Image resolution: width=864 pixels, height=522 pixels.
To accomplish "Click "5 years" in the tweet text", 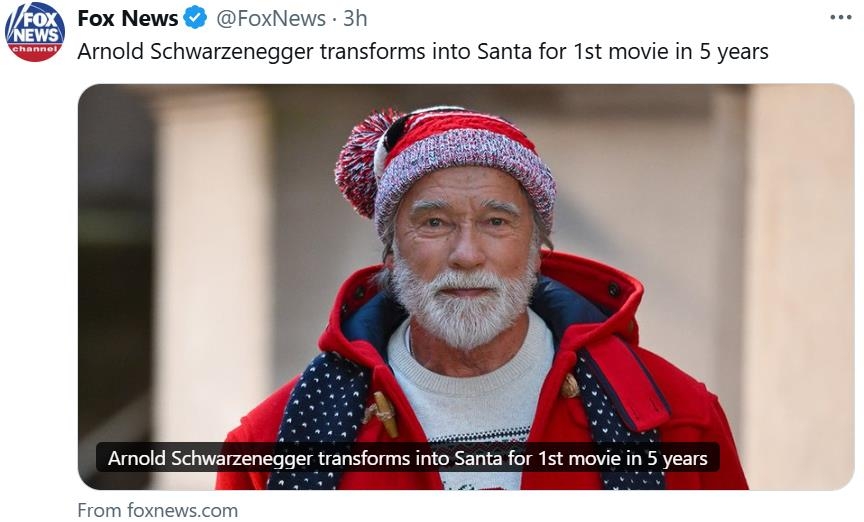I will (732, 51).
